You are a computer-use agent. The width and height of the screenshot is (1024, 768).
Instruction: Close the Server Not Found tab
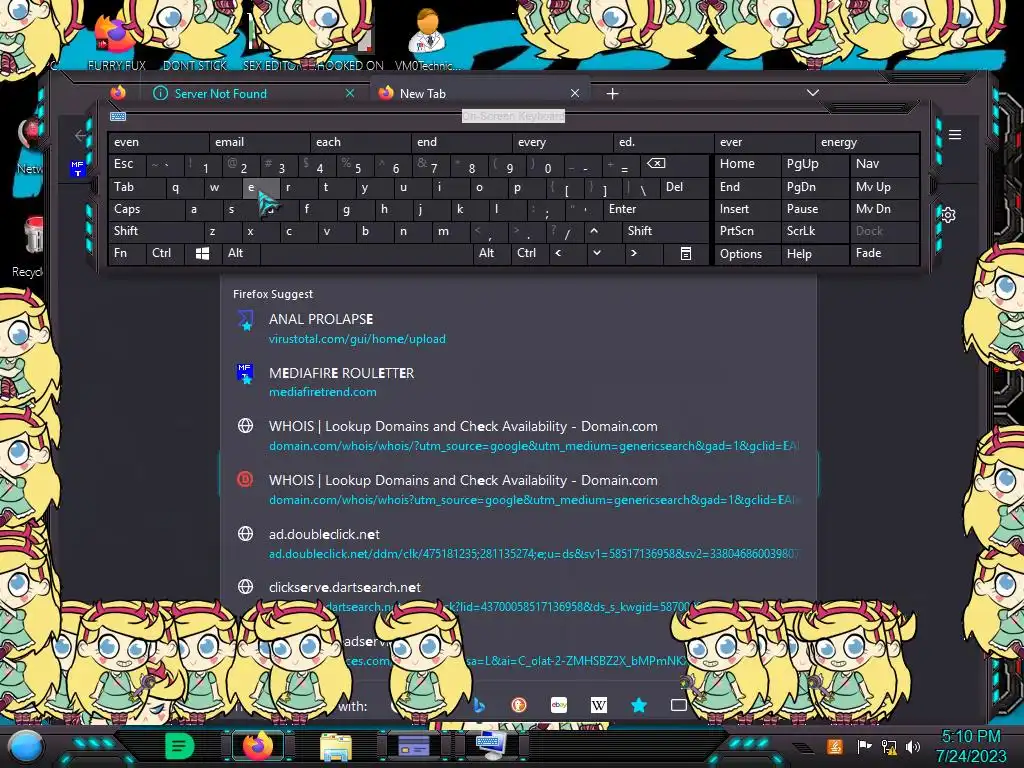click(x=350, y=93)
